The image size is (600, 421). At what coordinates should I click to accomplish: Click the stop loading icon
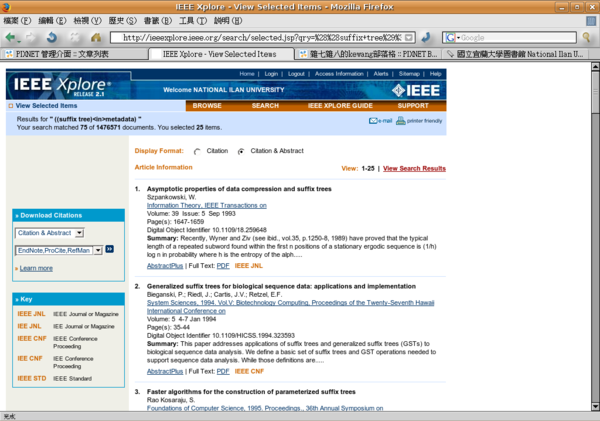[75, 37]
